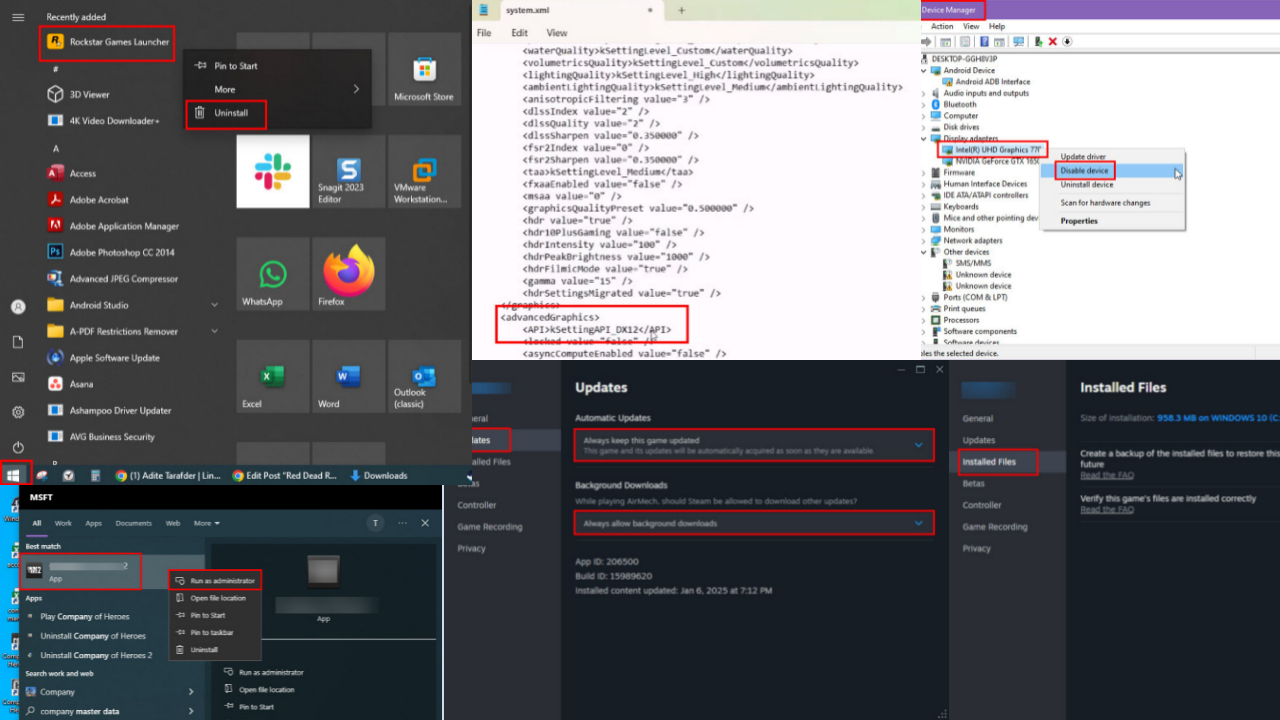1280x720 pixels.
Task: Click the blue Help icon in Device Manager toolbar
Action: [x=985, y=41]
